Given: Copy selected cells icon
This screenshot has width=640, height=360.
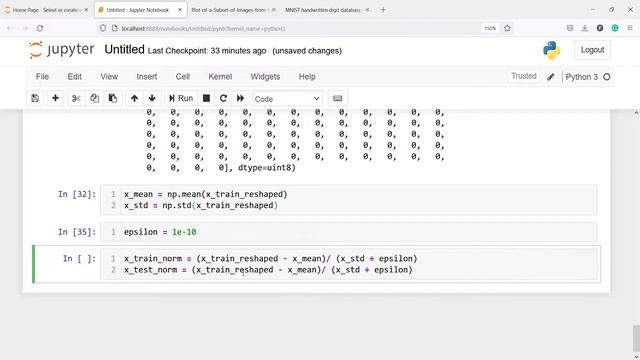Looking at the screenshot, I should click(x=94, y=98).
